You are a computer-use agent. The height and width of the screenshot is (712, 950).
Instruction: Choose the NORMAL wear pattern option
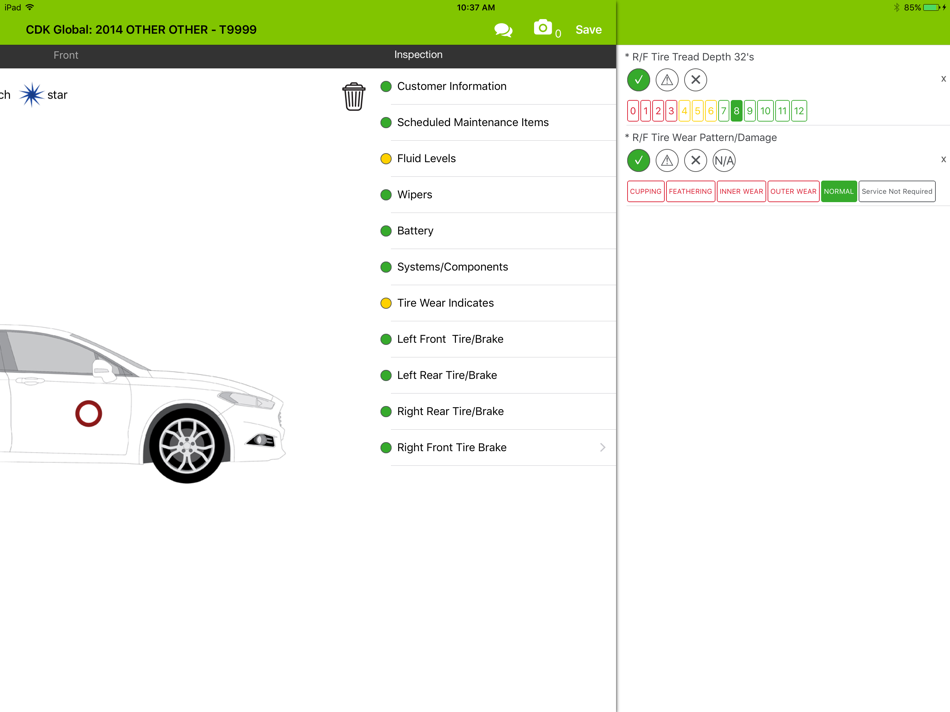tap(838, 191)
